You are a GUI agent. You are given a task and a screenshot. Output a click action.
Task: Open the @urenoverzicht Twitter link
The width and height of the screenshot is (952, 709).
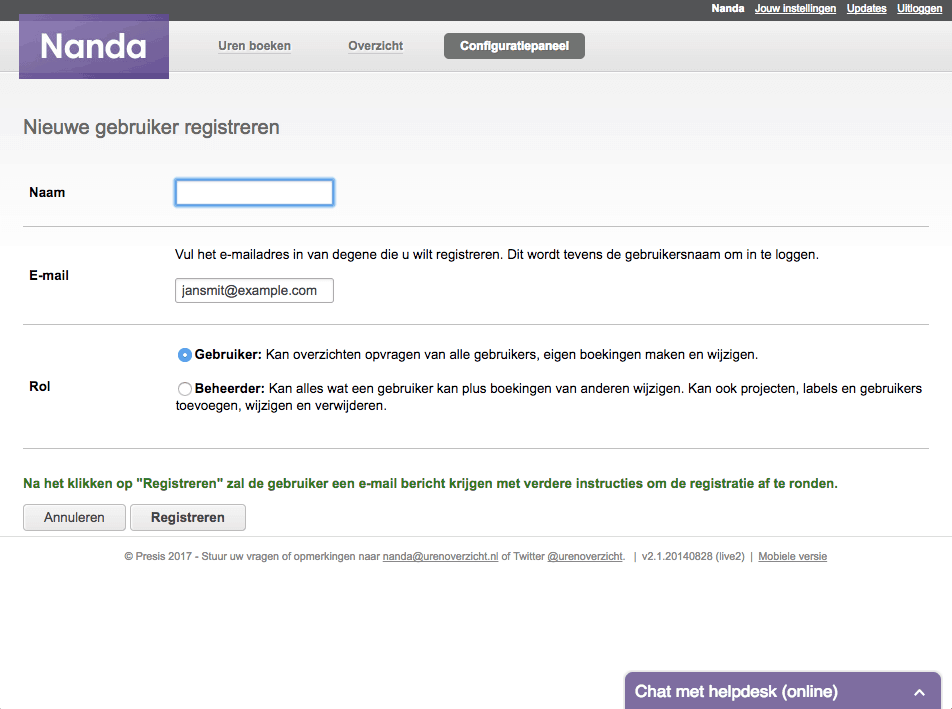point(585,556)
